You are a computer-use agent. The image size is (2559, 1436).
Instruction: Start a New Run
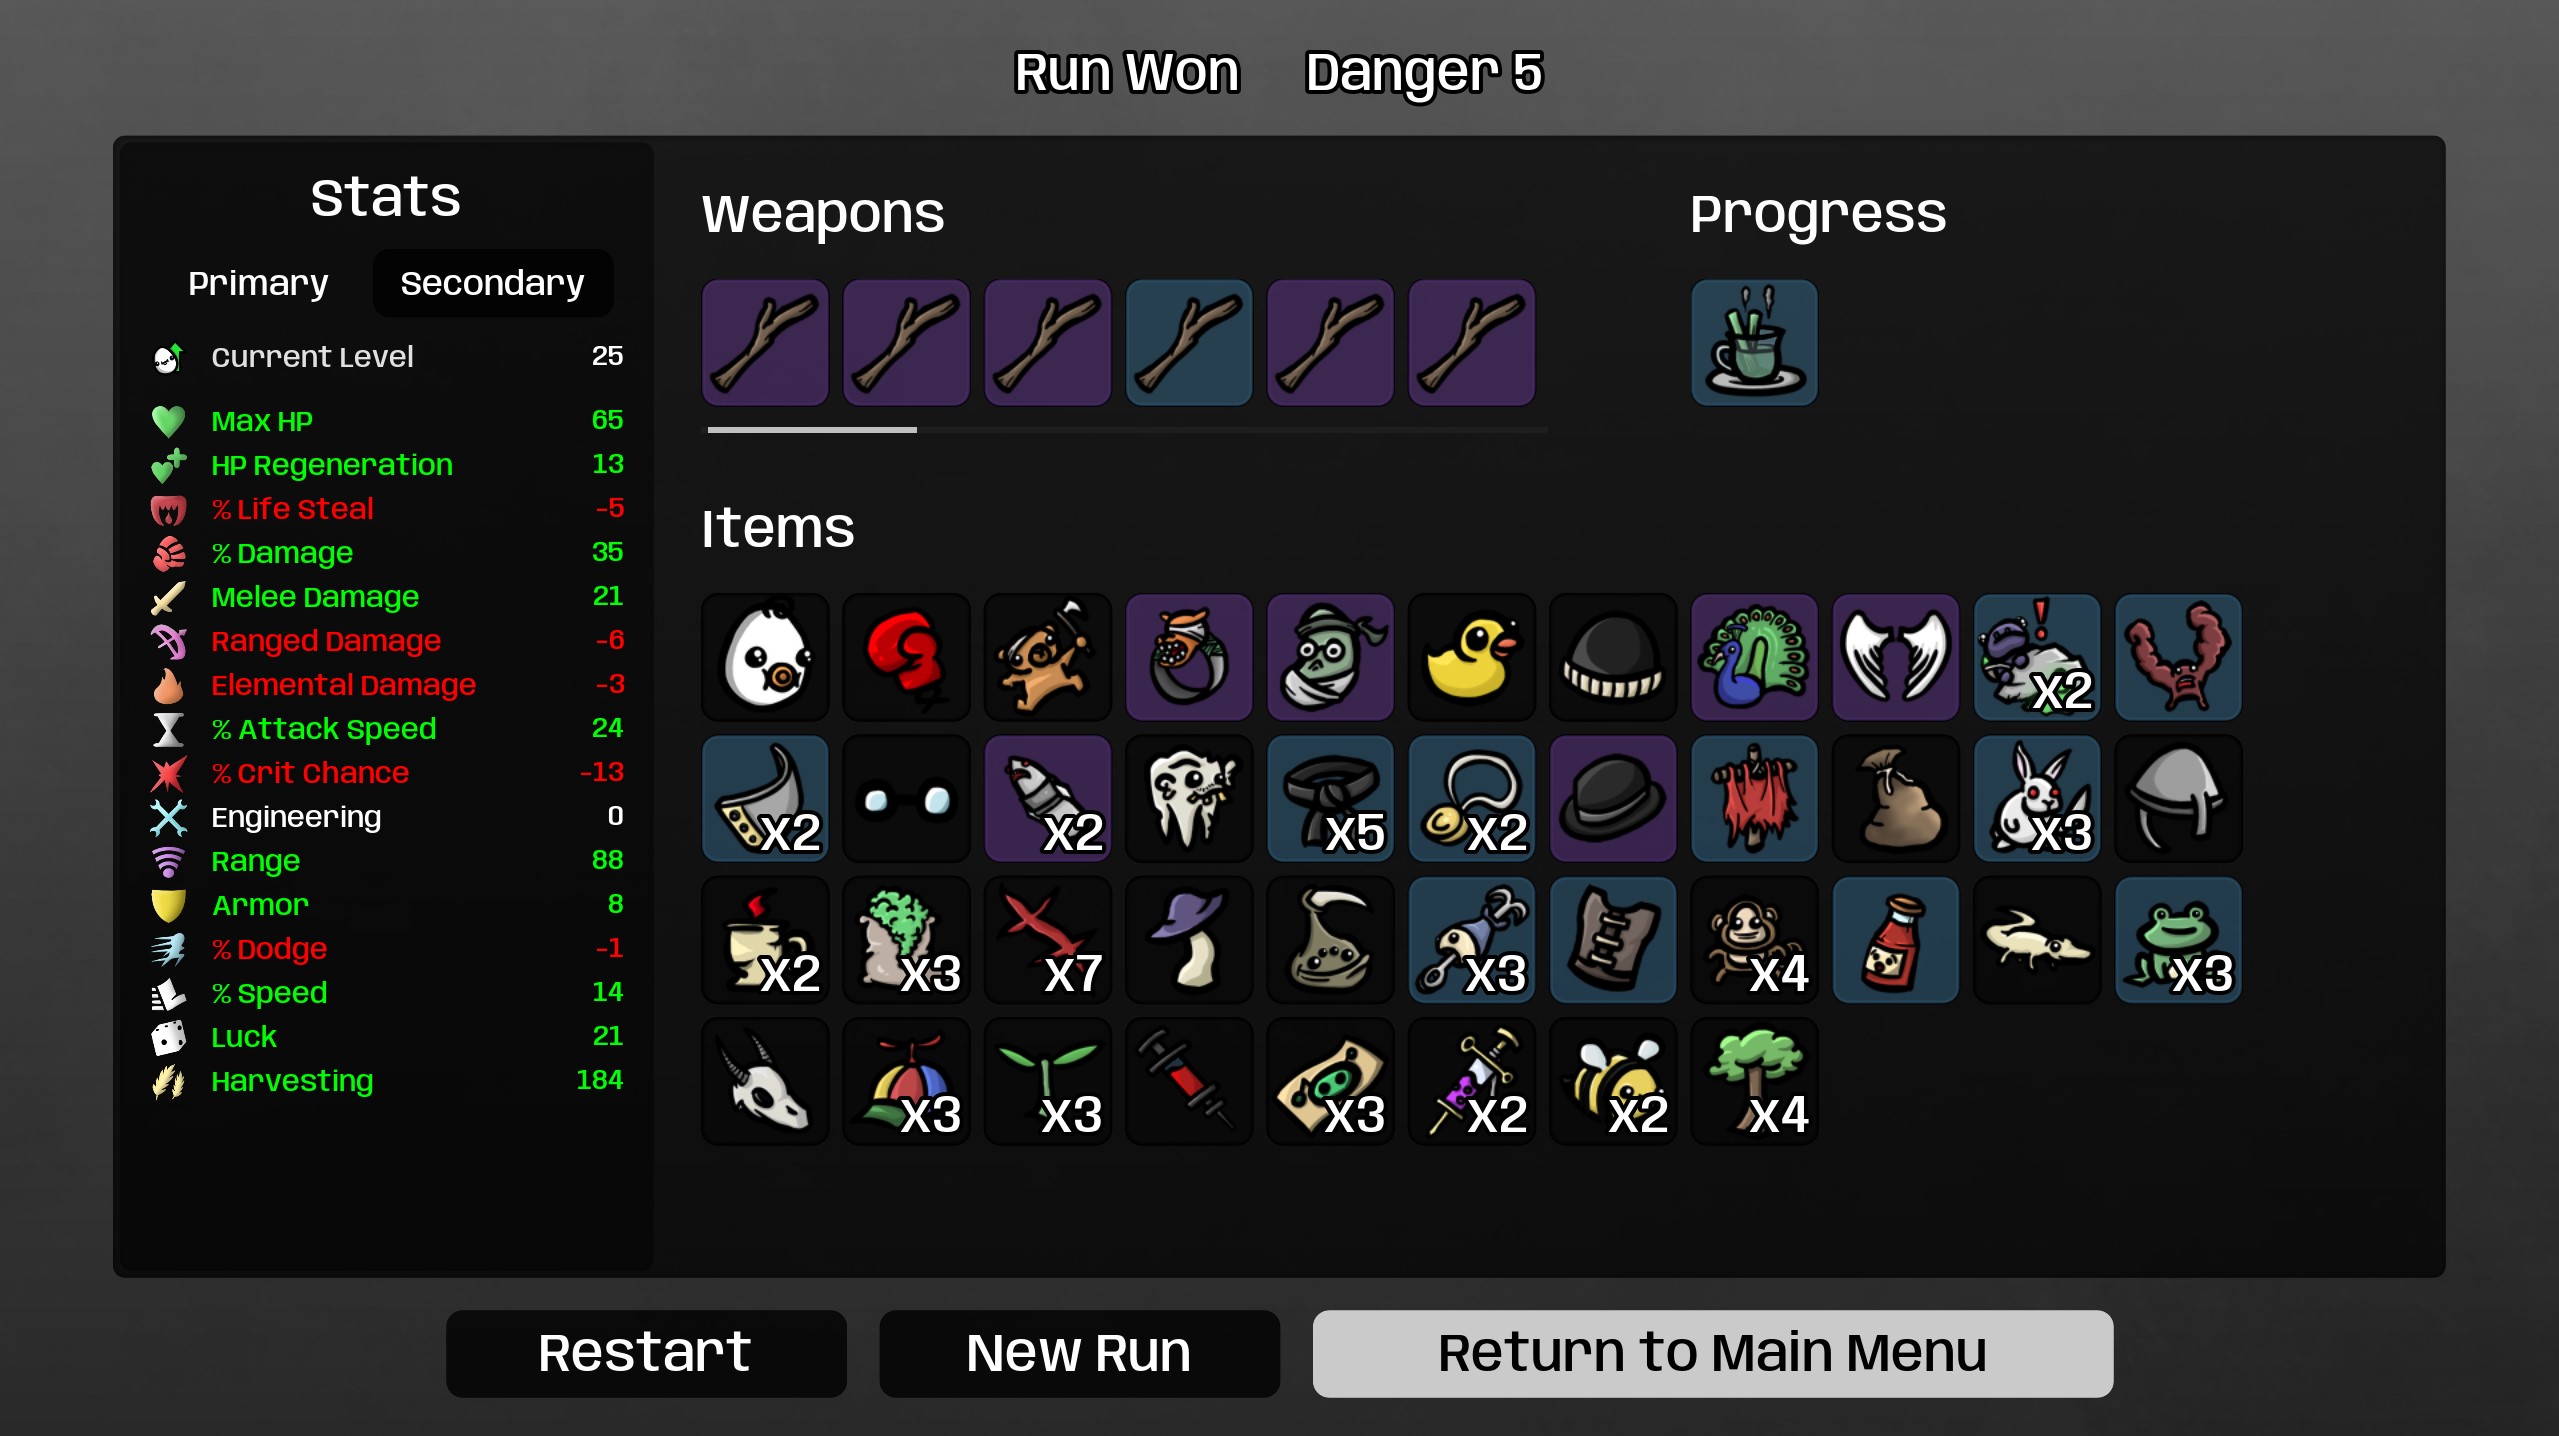(x=1079, y=1353)
